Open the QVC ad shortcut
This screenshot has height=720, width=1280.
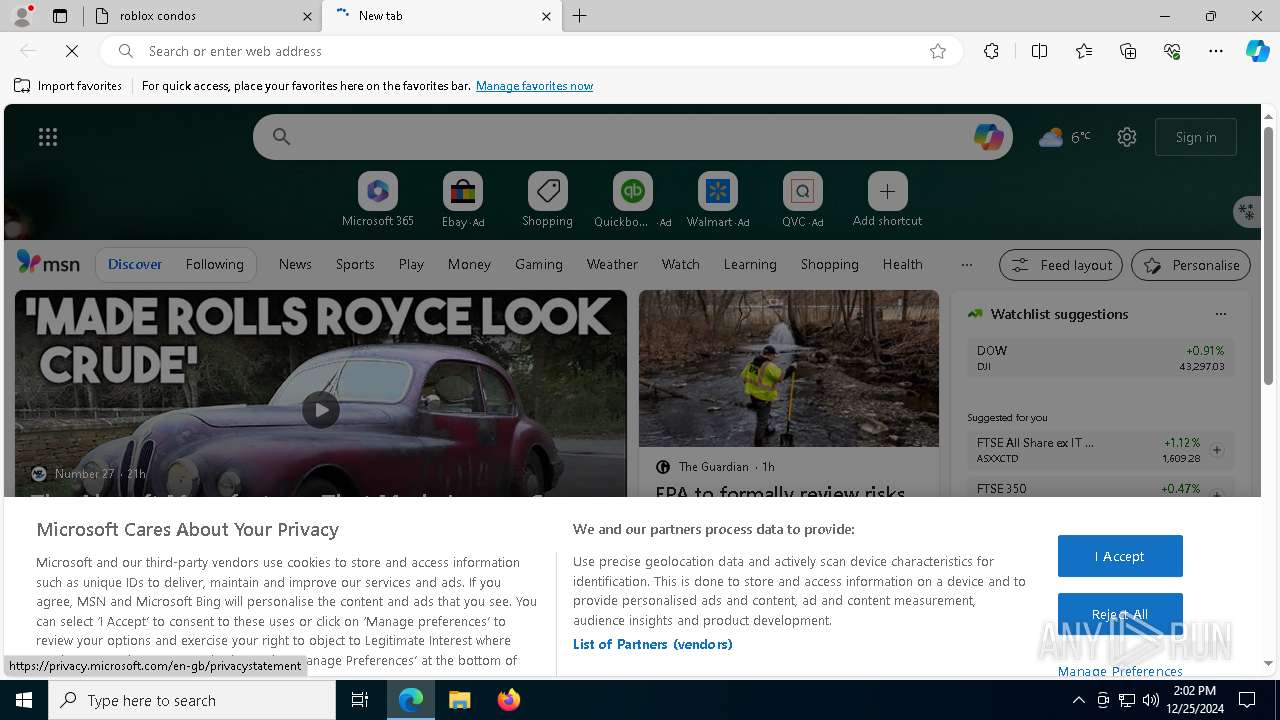802,200
